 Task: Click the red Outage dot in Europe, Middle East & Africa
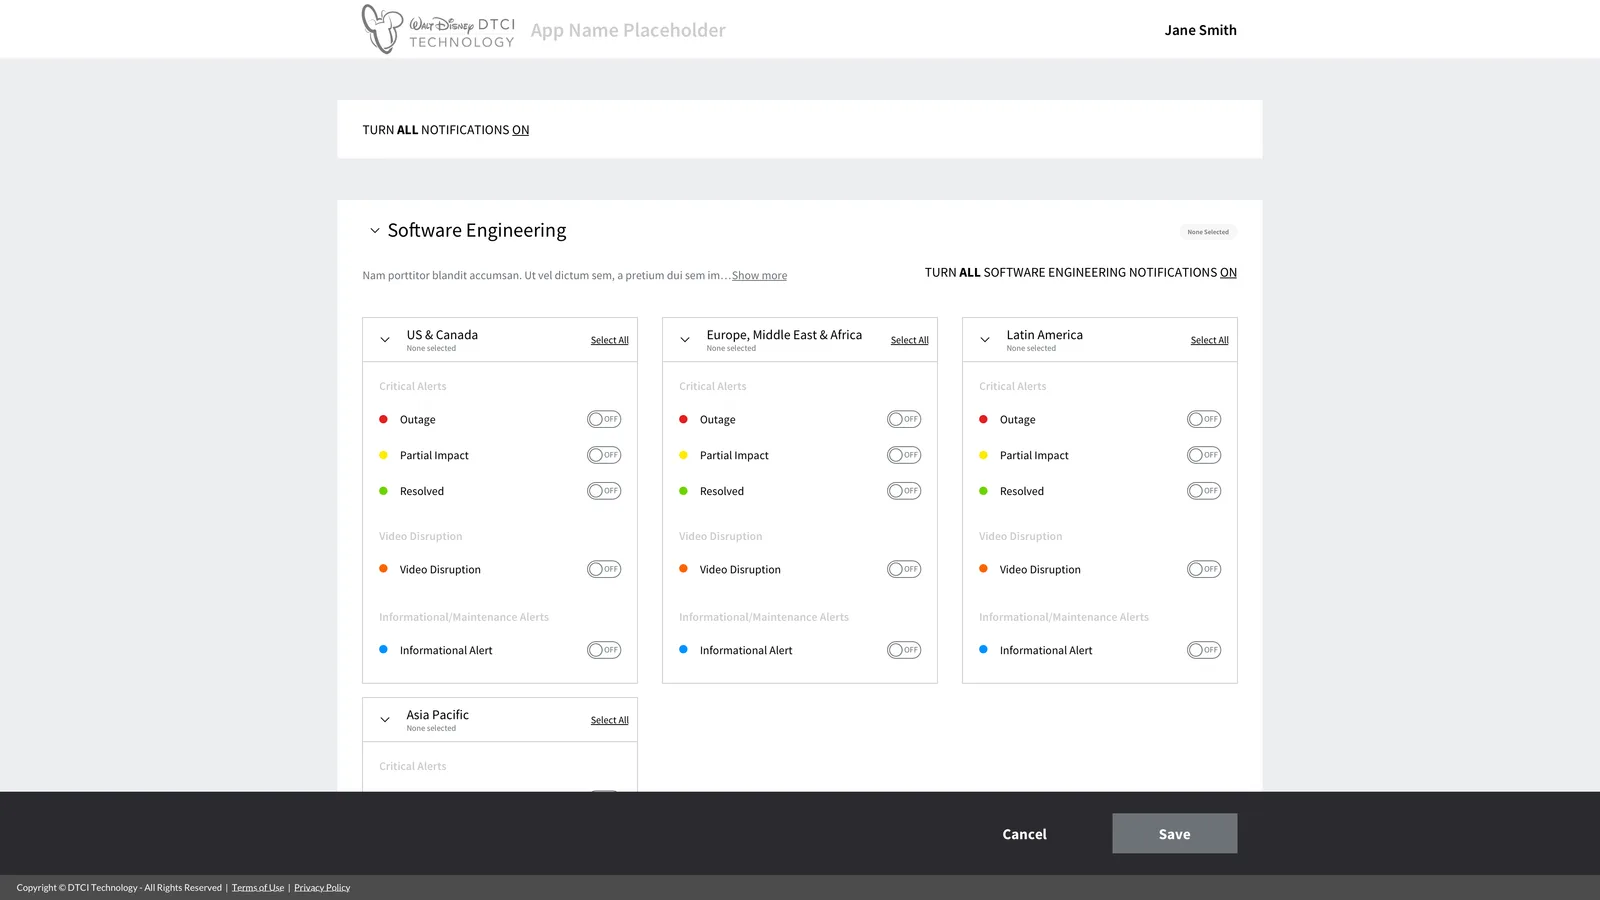click(683, 419)
